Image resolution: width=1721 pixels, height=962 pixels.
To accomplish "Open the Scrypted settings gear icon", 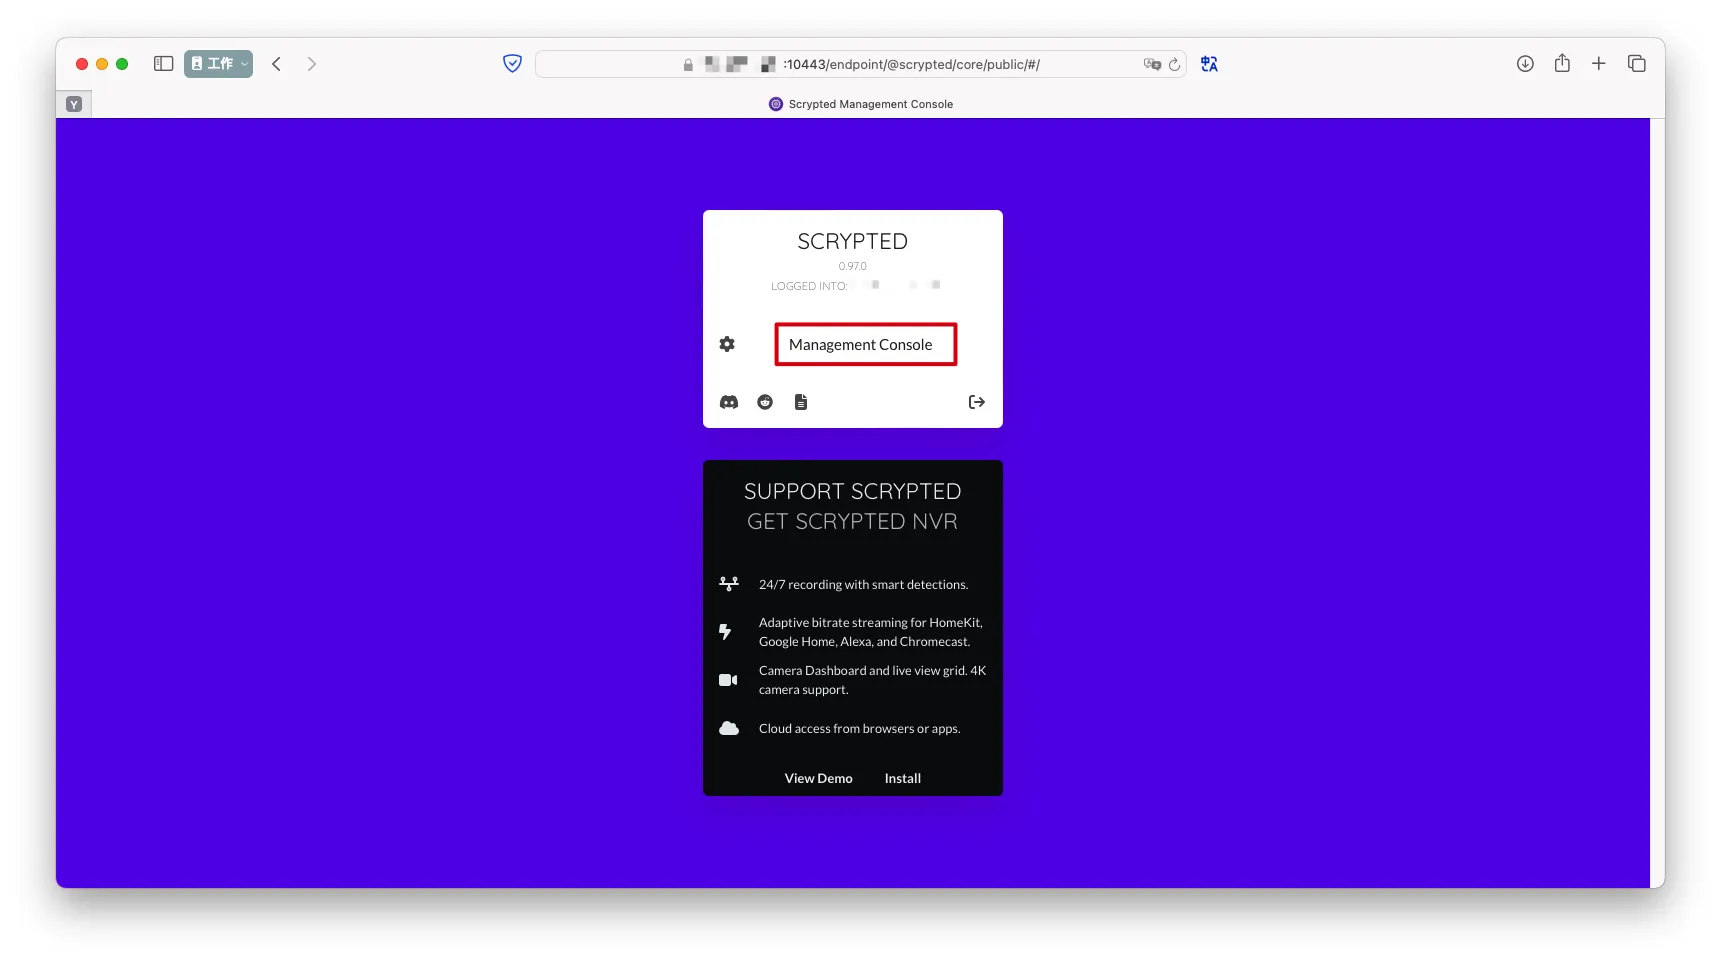I will click(x=727, y=344).
